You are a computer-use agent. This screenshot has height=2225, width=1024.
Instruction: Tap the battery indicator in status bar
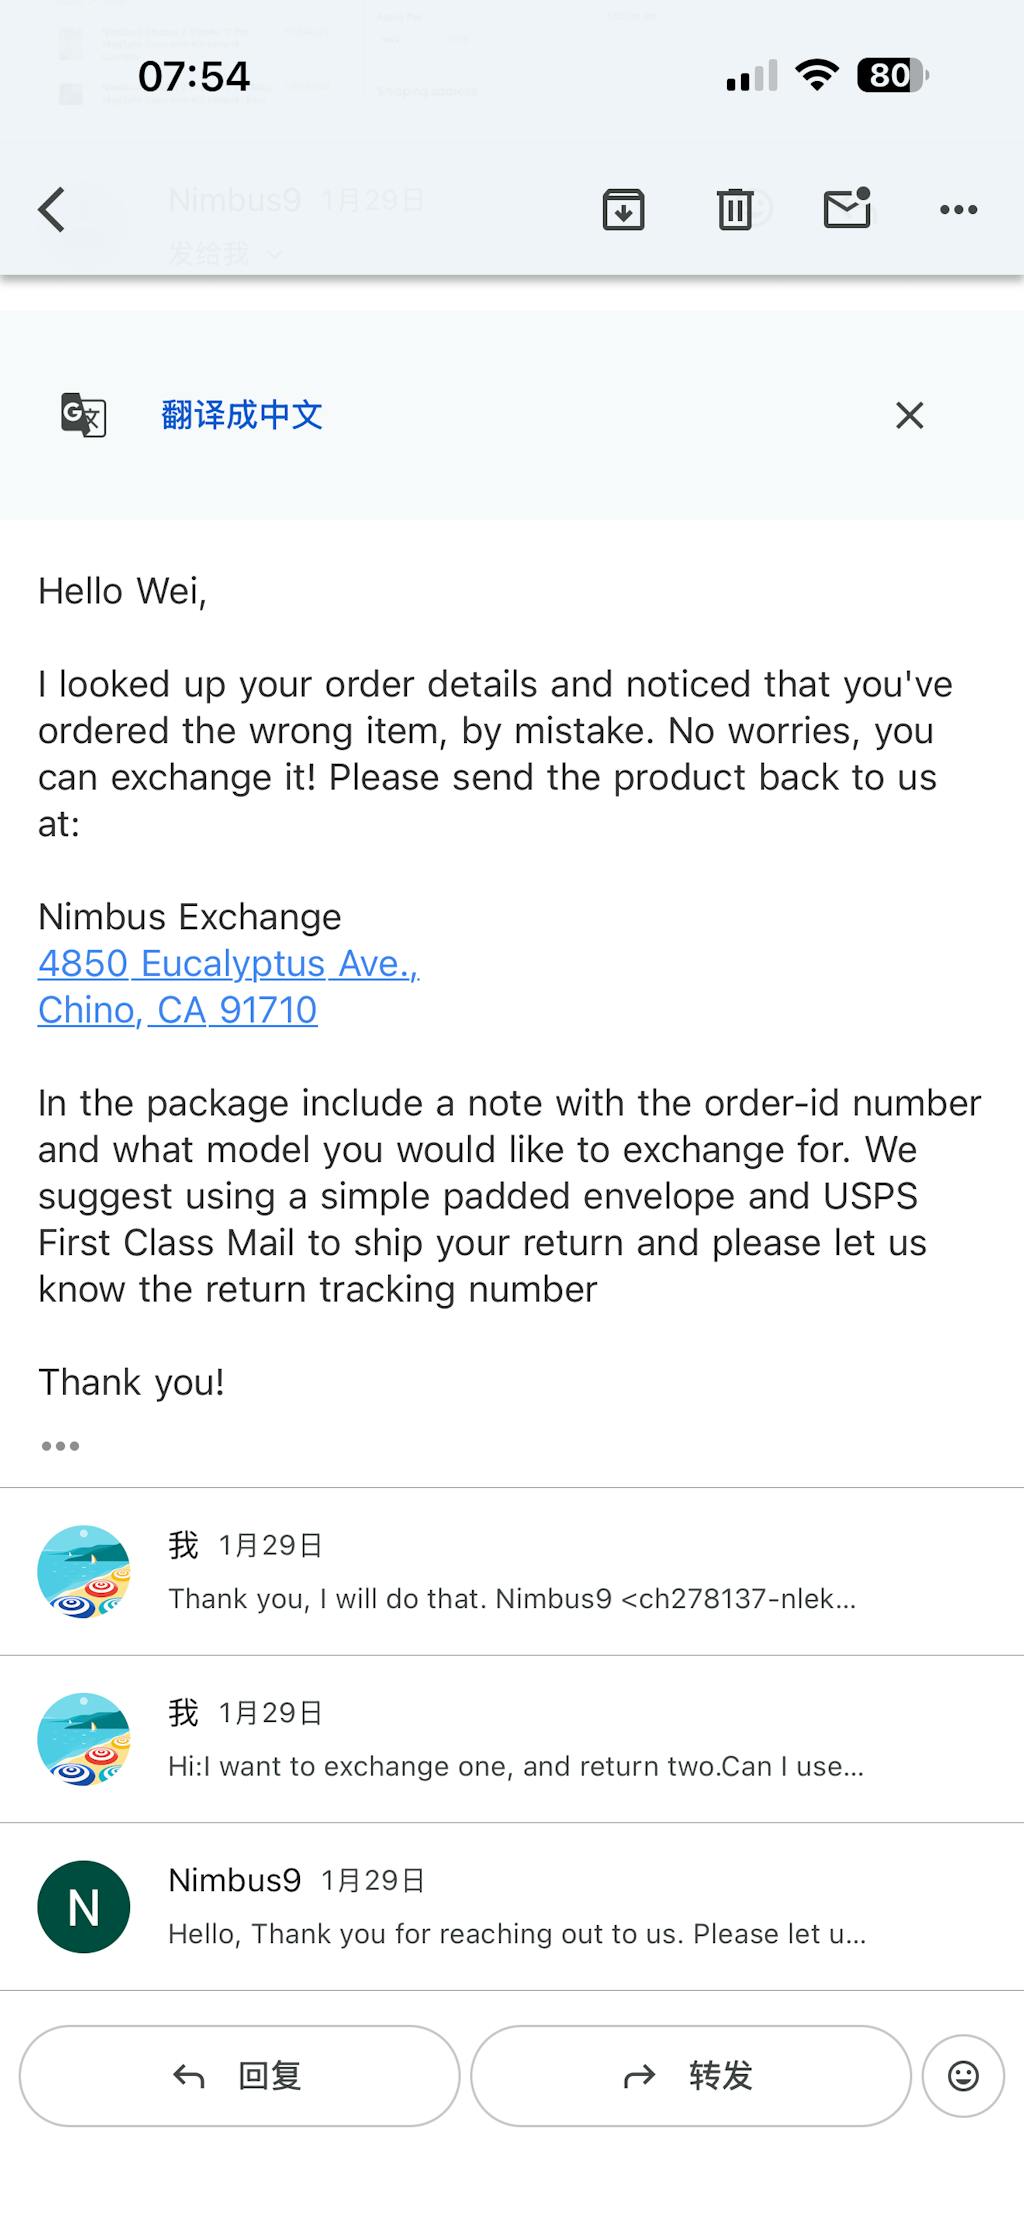tap(891, 76)
